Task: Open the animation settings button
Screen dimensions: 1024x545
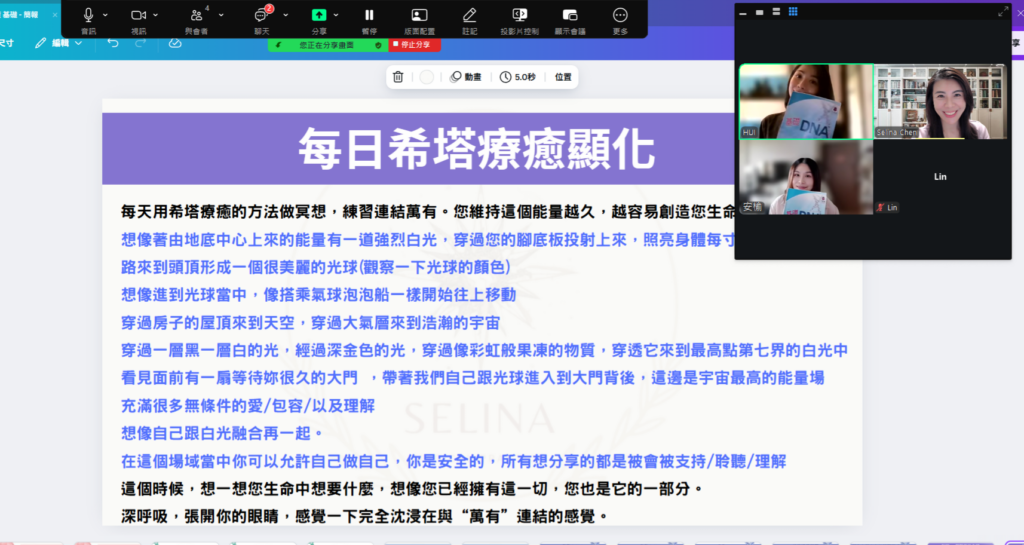Action: (x=466, y=77)
